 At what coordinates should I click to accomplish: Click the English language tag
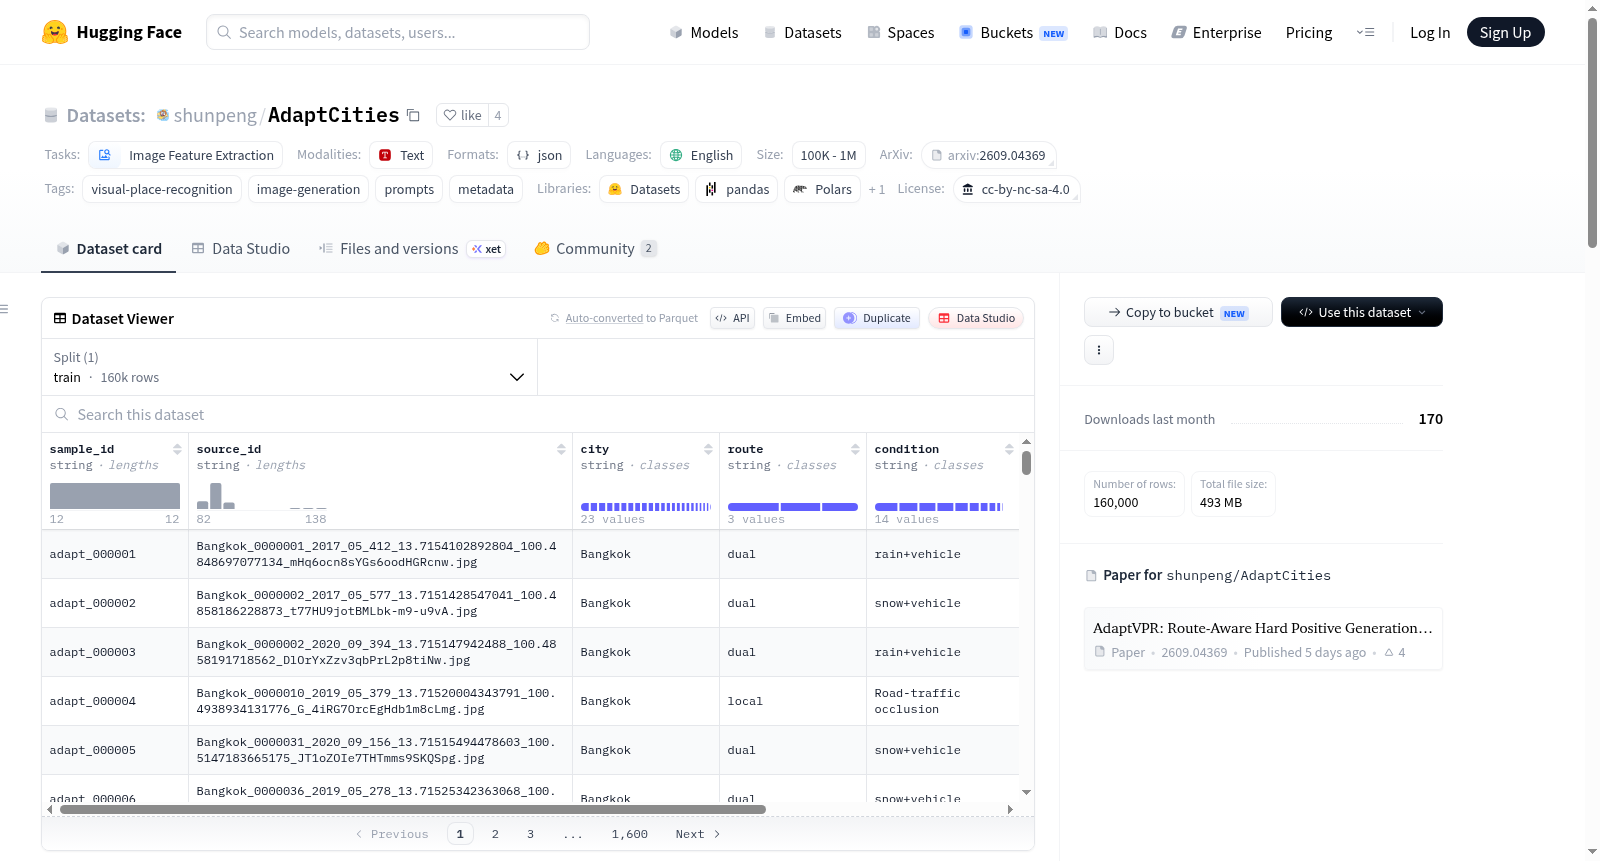coord(701,155)
